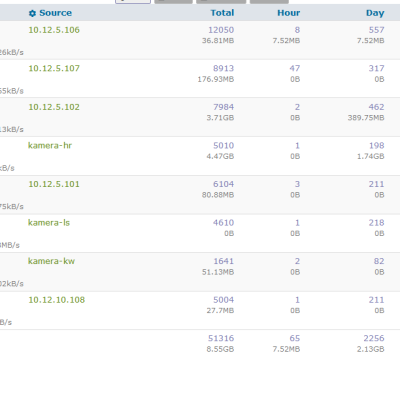Open source 10.12.5.101
This screenshot has width=400, height=400.
point(54,184)
